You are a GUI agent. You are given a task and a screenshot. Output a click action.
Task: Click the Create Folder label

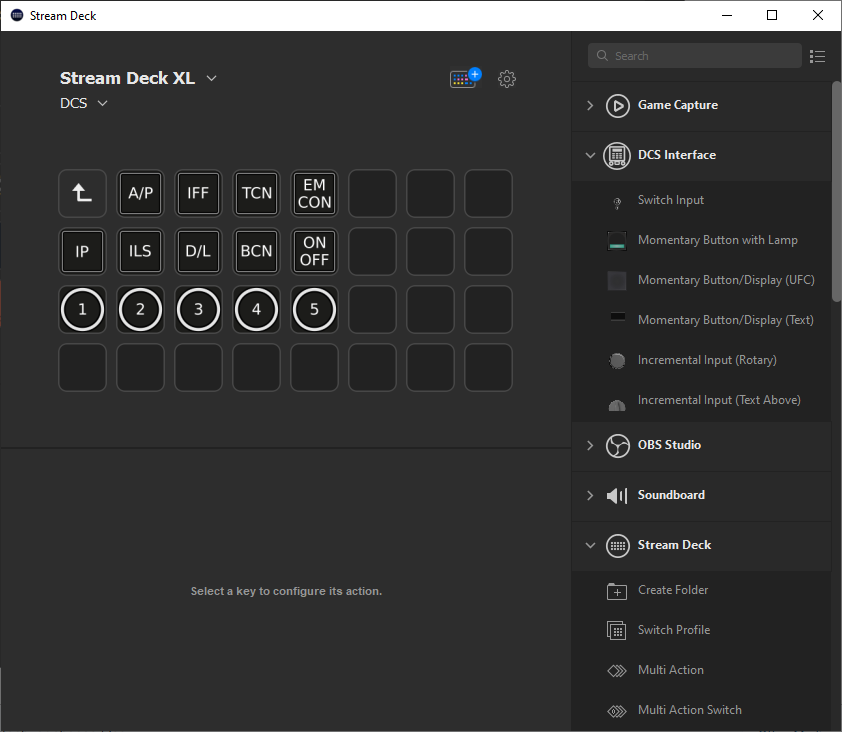(x=673, y=590)
